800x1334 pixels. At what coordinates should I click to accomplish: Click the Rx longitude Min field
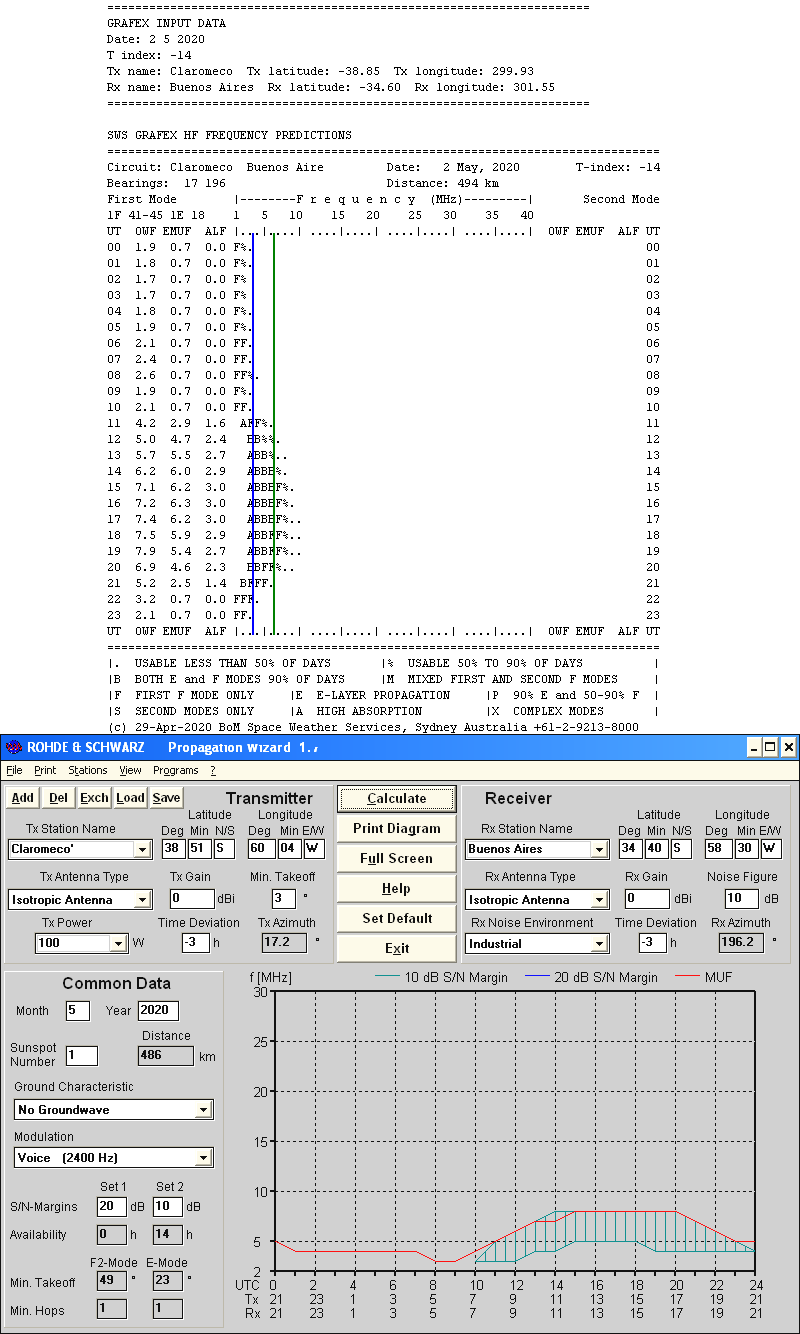click(747, 849)
